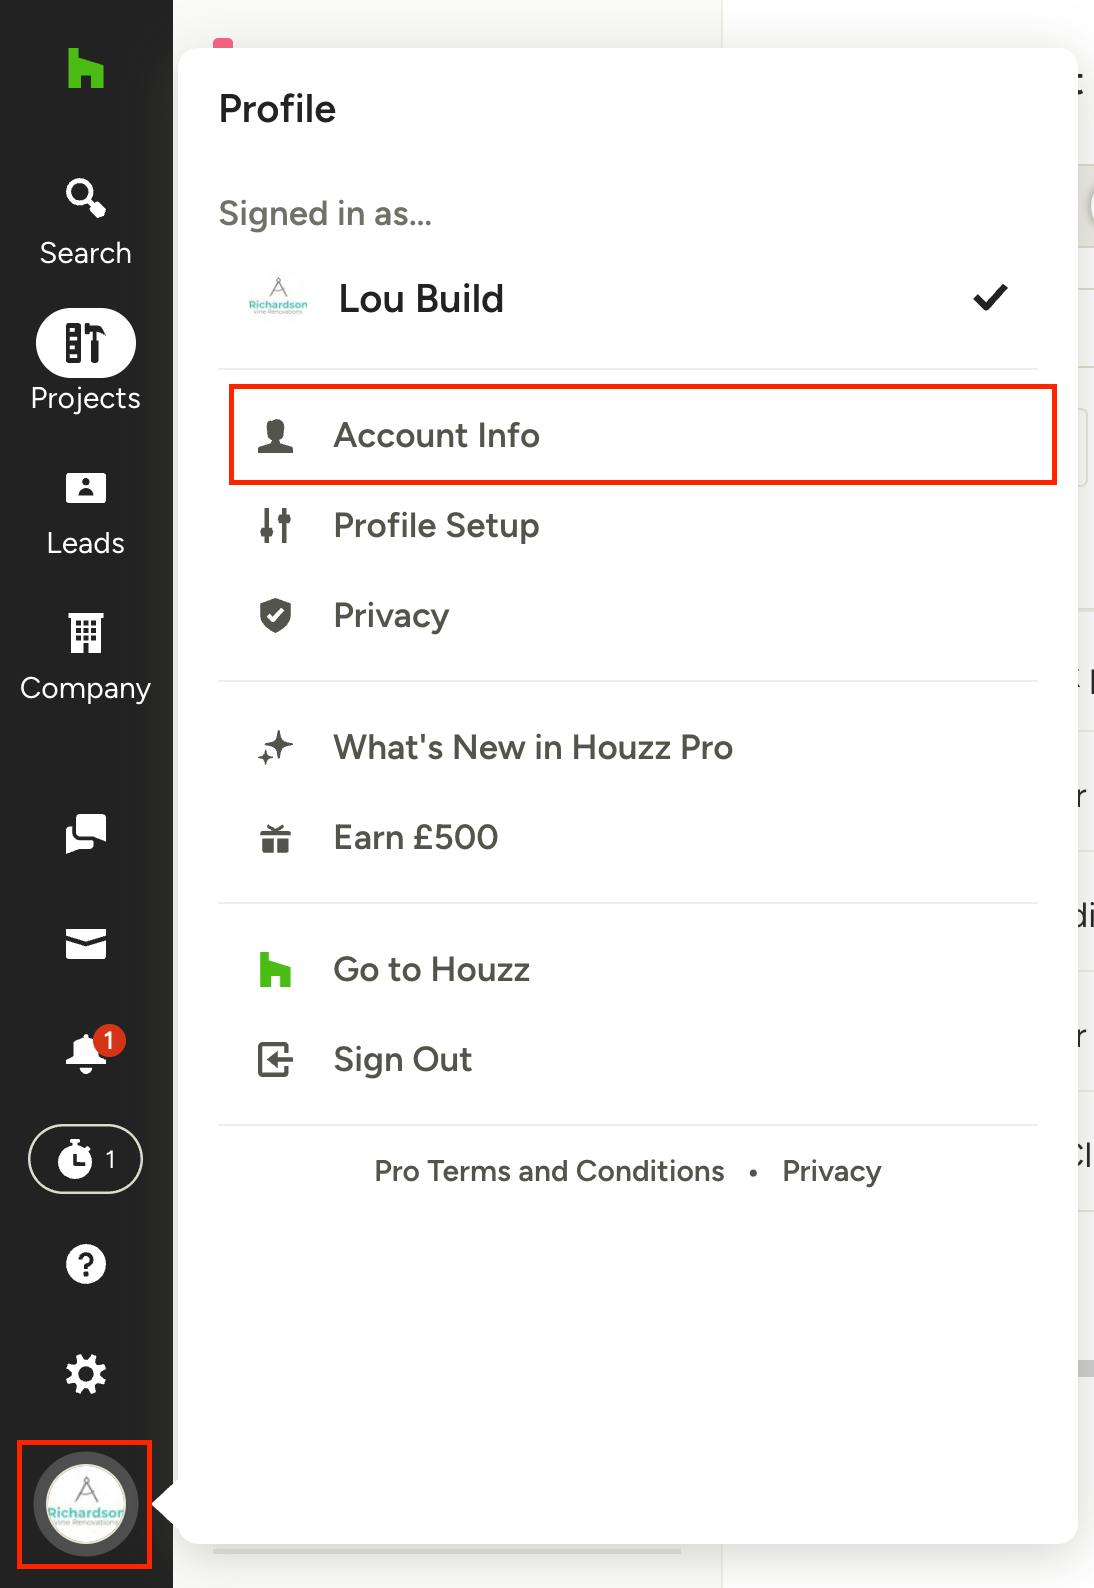The image size is (1094, 1588).
Task: Select Earn £500 referral option
Action: [x=628, y=837]
